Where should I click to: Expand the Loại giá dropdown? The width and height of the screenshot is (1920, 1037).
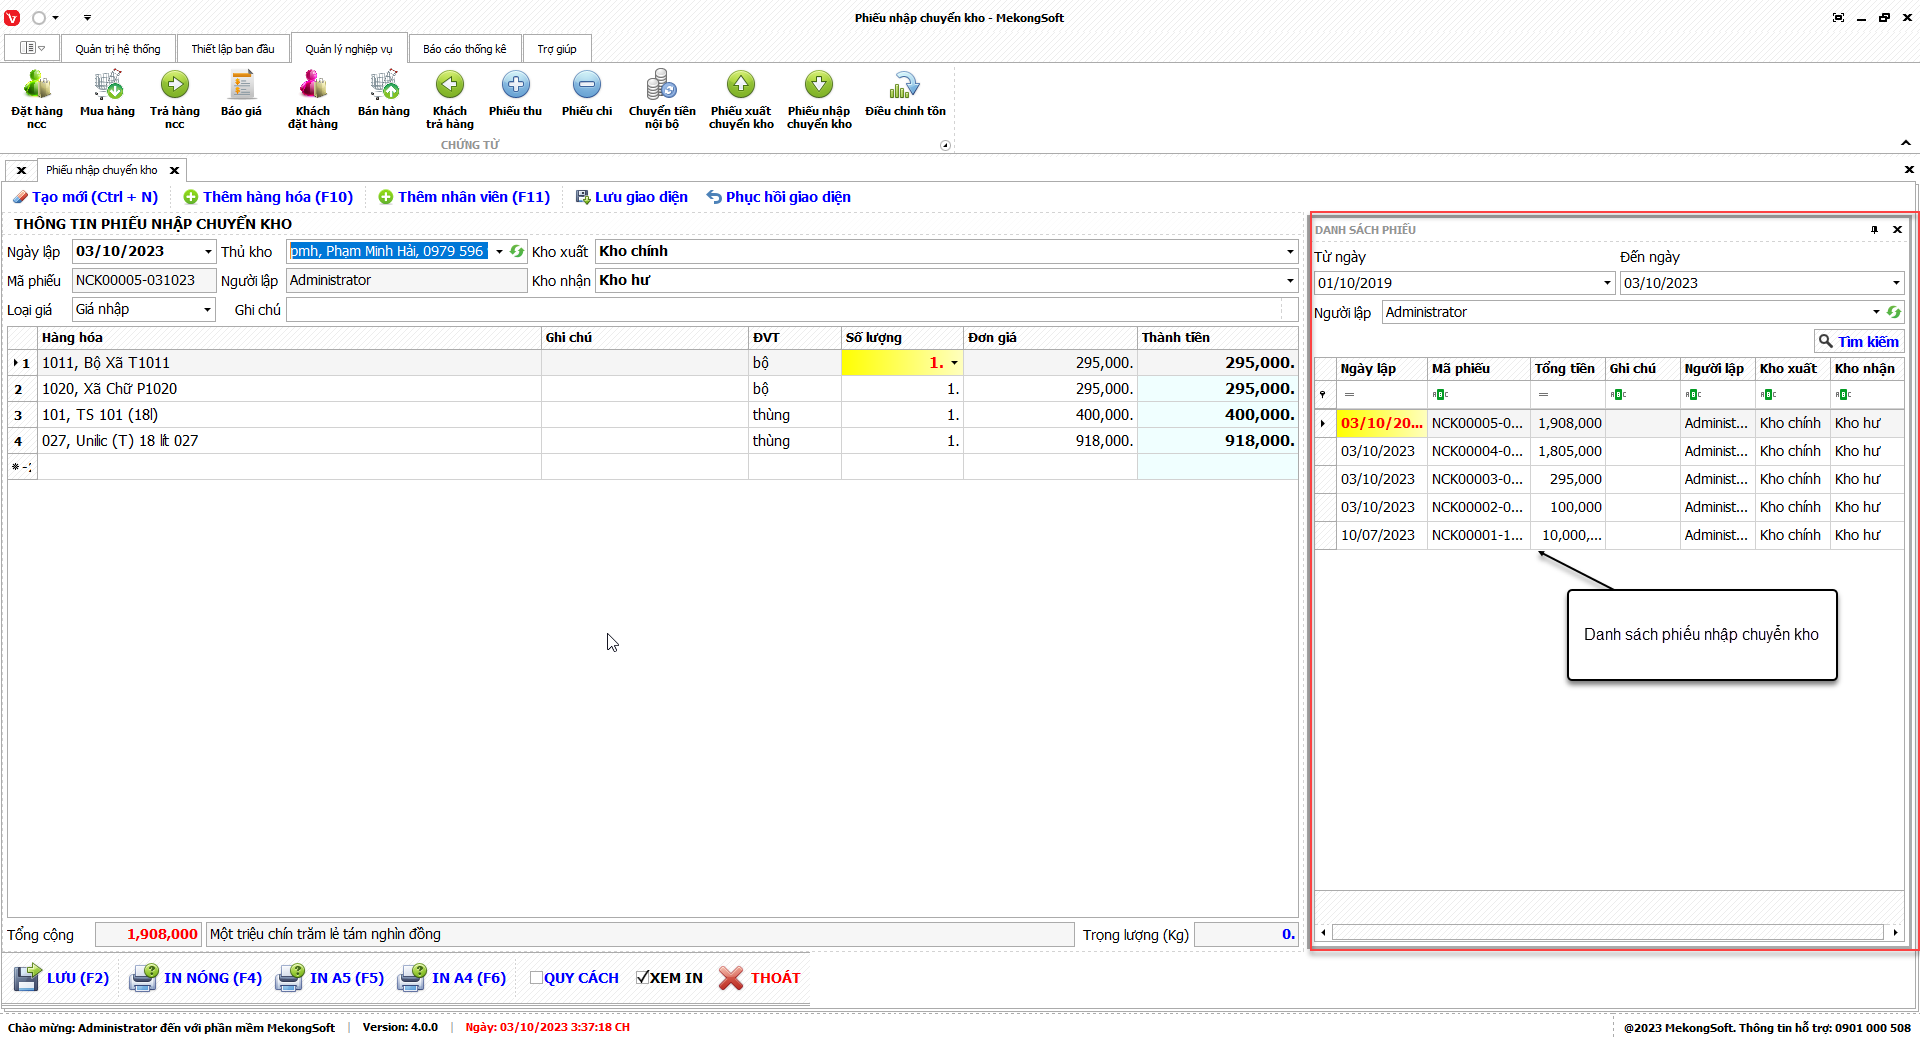pos(207,310)
